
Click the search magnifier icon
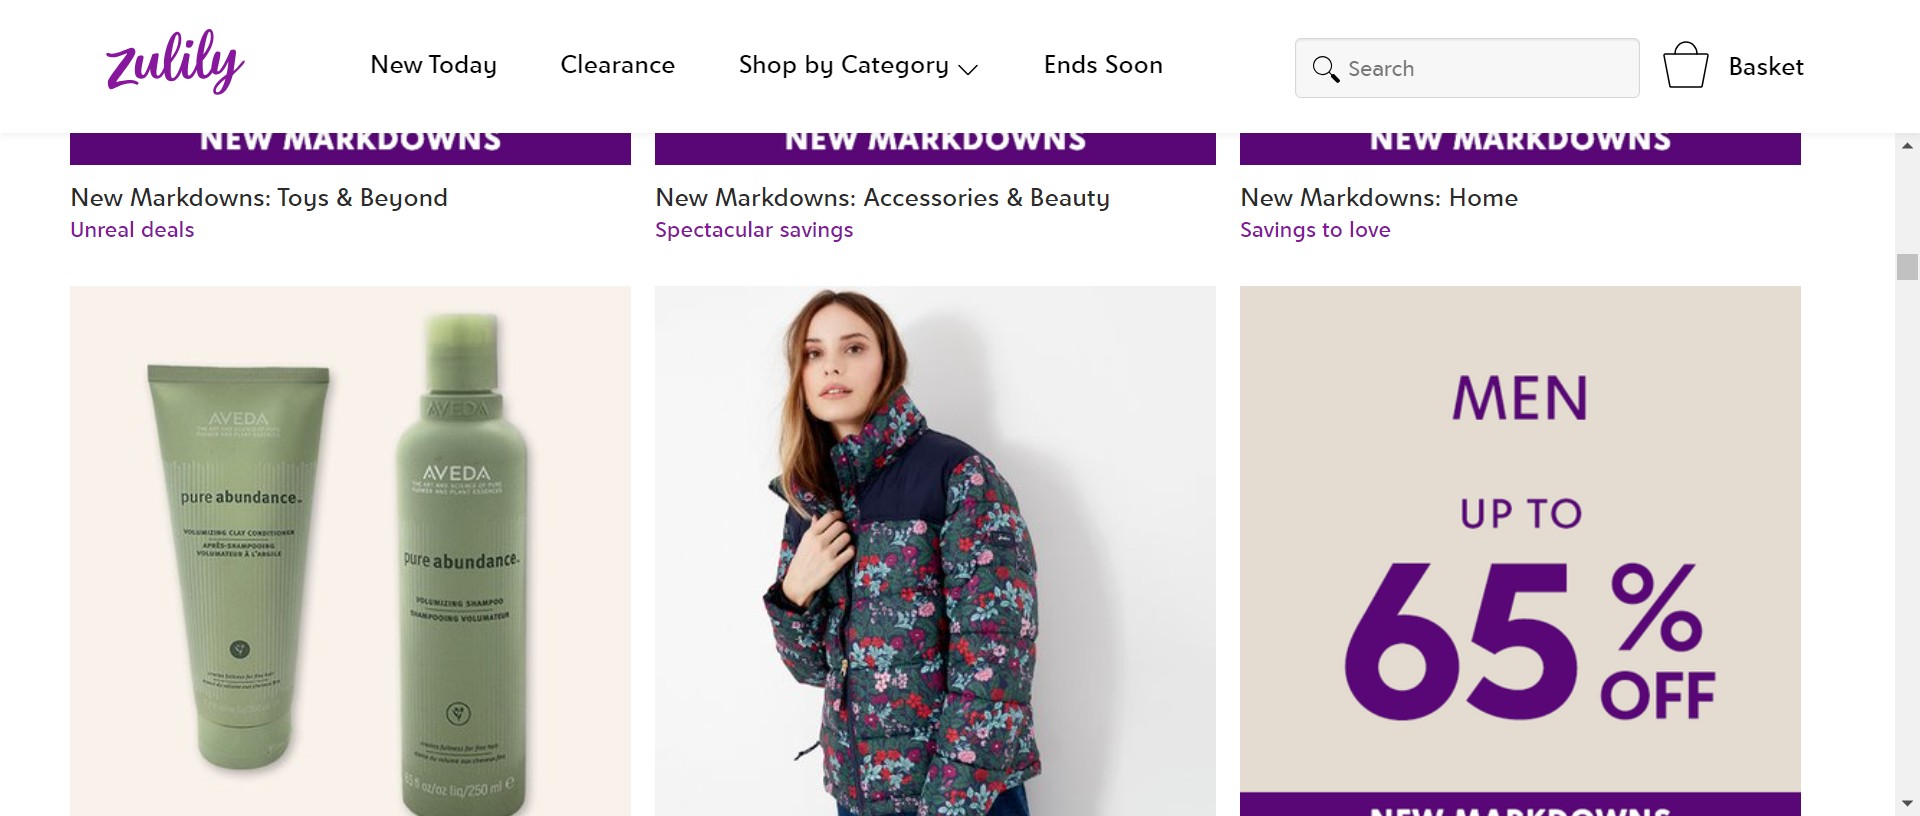point(1325,69)
